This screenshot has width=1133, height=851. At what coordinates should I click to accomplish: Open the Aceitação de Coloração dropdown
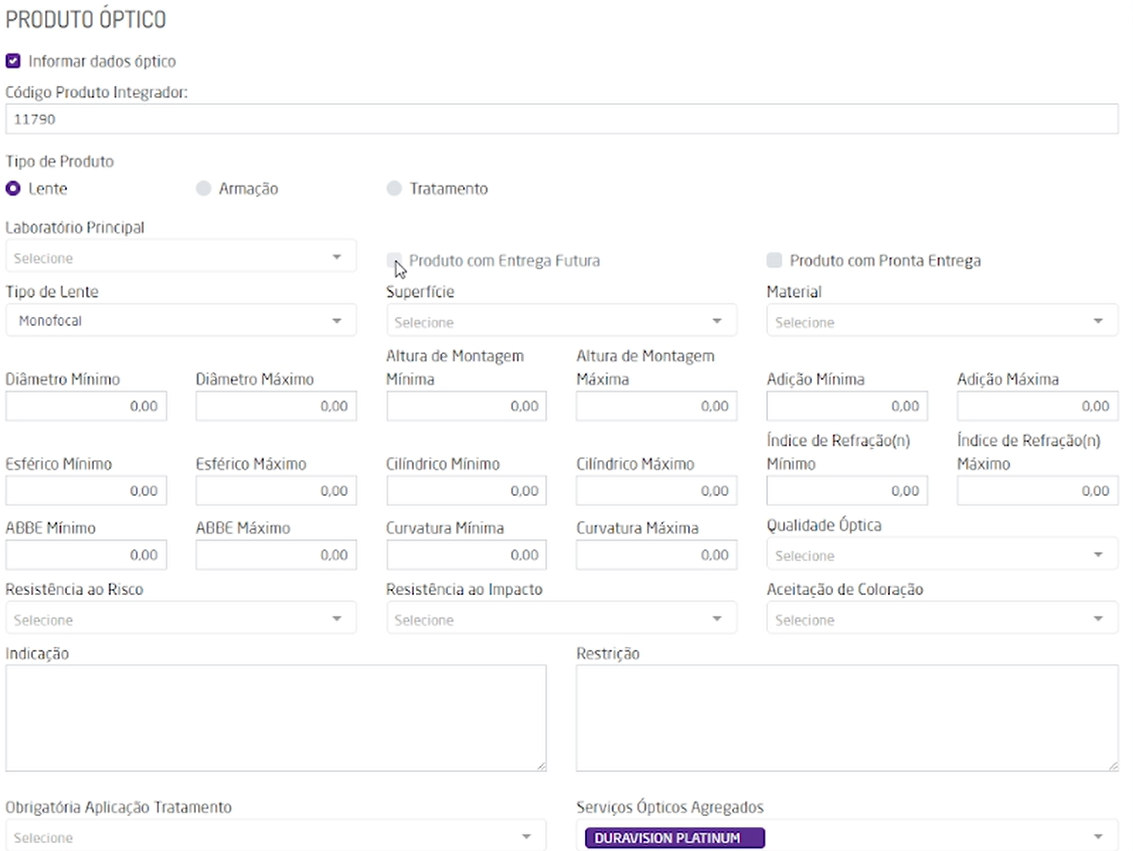tap(942, 620)
